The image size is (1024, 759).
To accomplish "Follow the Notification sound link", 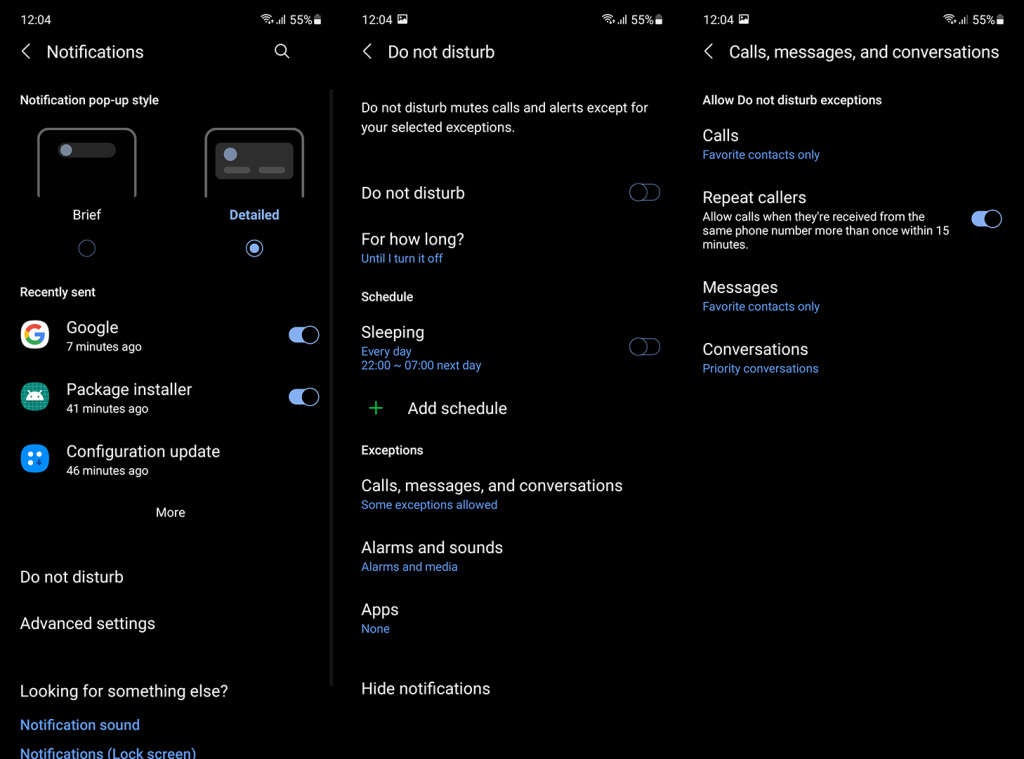I will [x=80, y=725].
